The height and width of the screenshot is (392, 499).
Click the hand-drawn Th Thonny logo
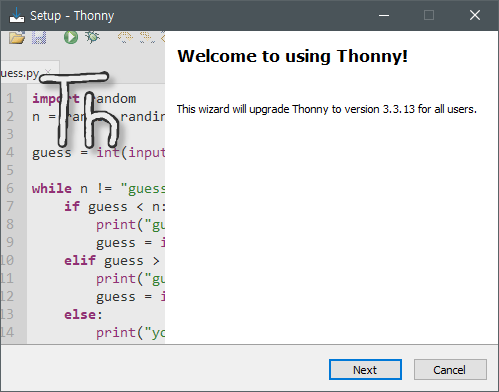click(x=79, y=109)
